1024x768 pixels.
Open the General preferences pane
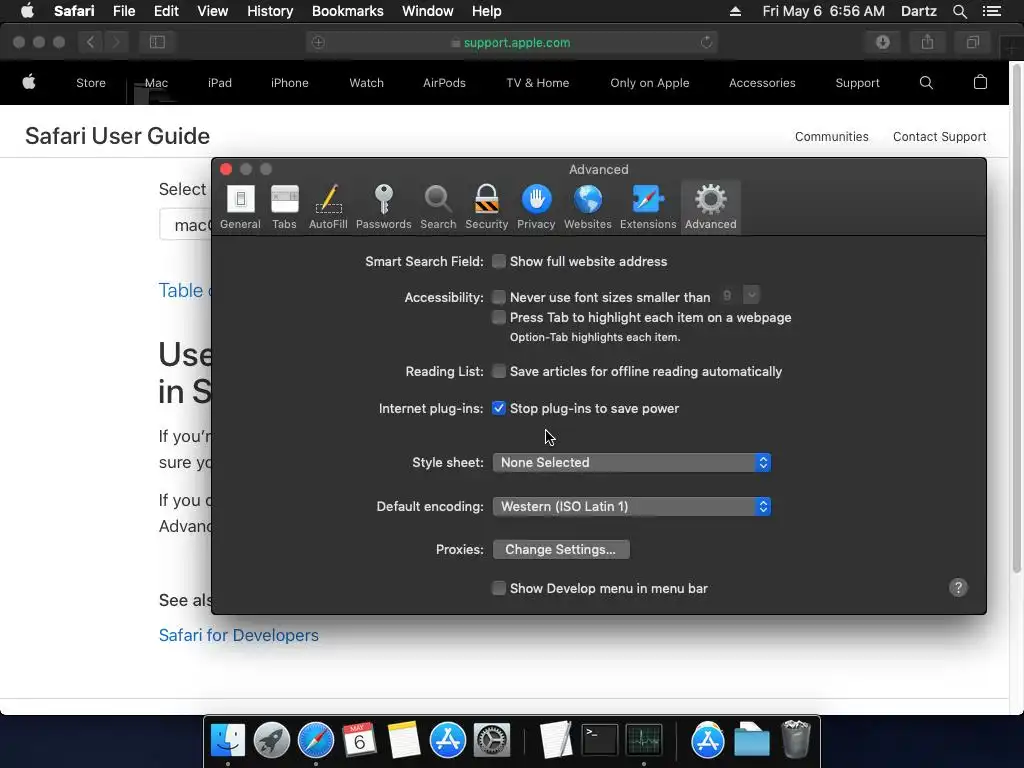point(240,207)
